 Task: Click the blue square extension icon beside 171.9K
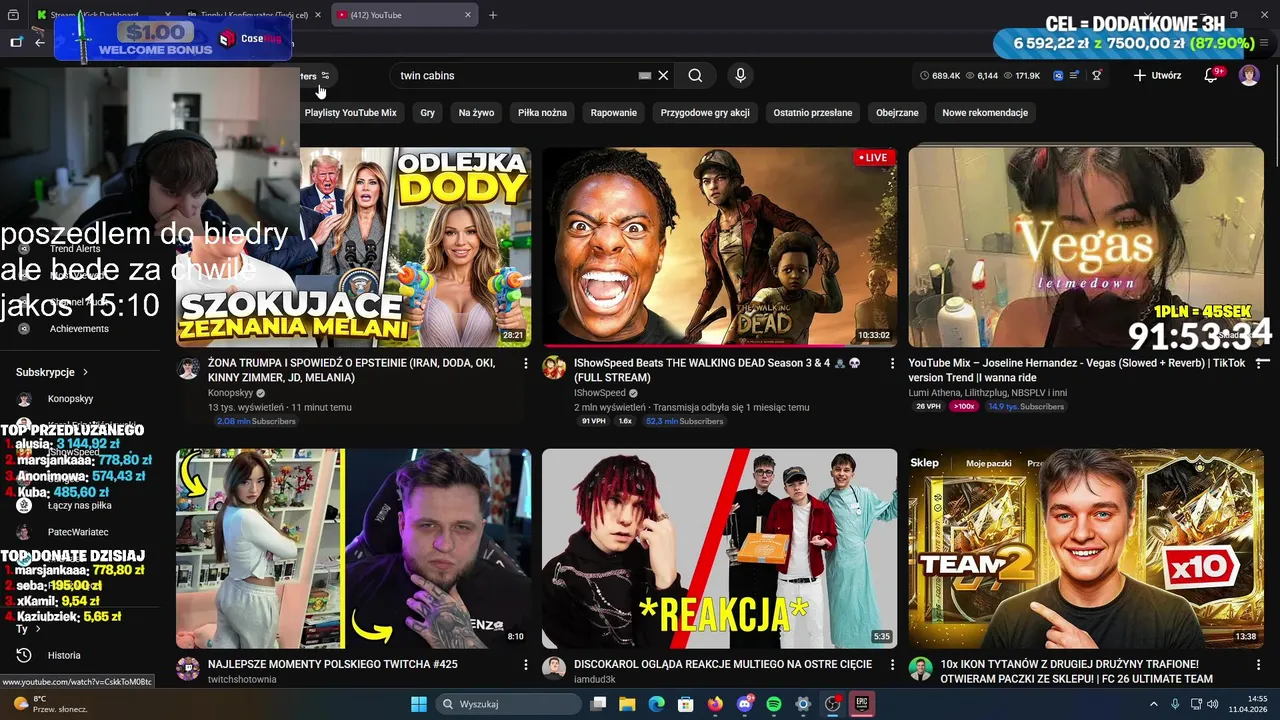[x=1058, y=75]
